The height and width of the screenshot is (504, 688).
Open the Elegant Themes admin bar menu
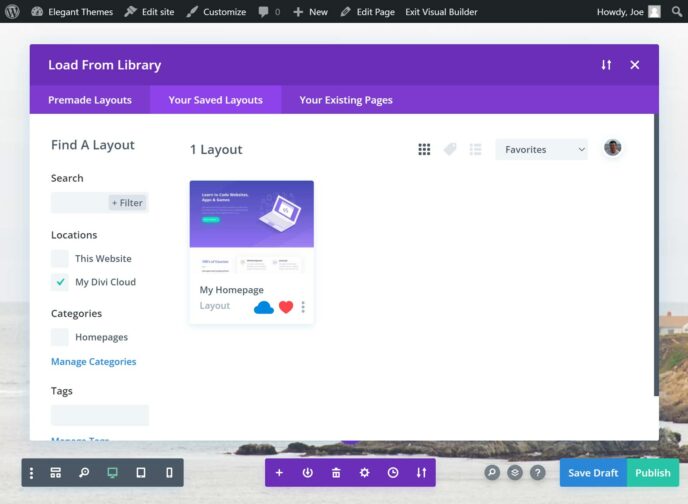[72, 12]
